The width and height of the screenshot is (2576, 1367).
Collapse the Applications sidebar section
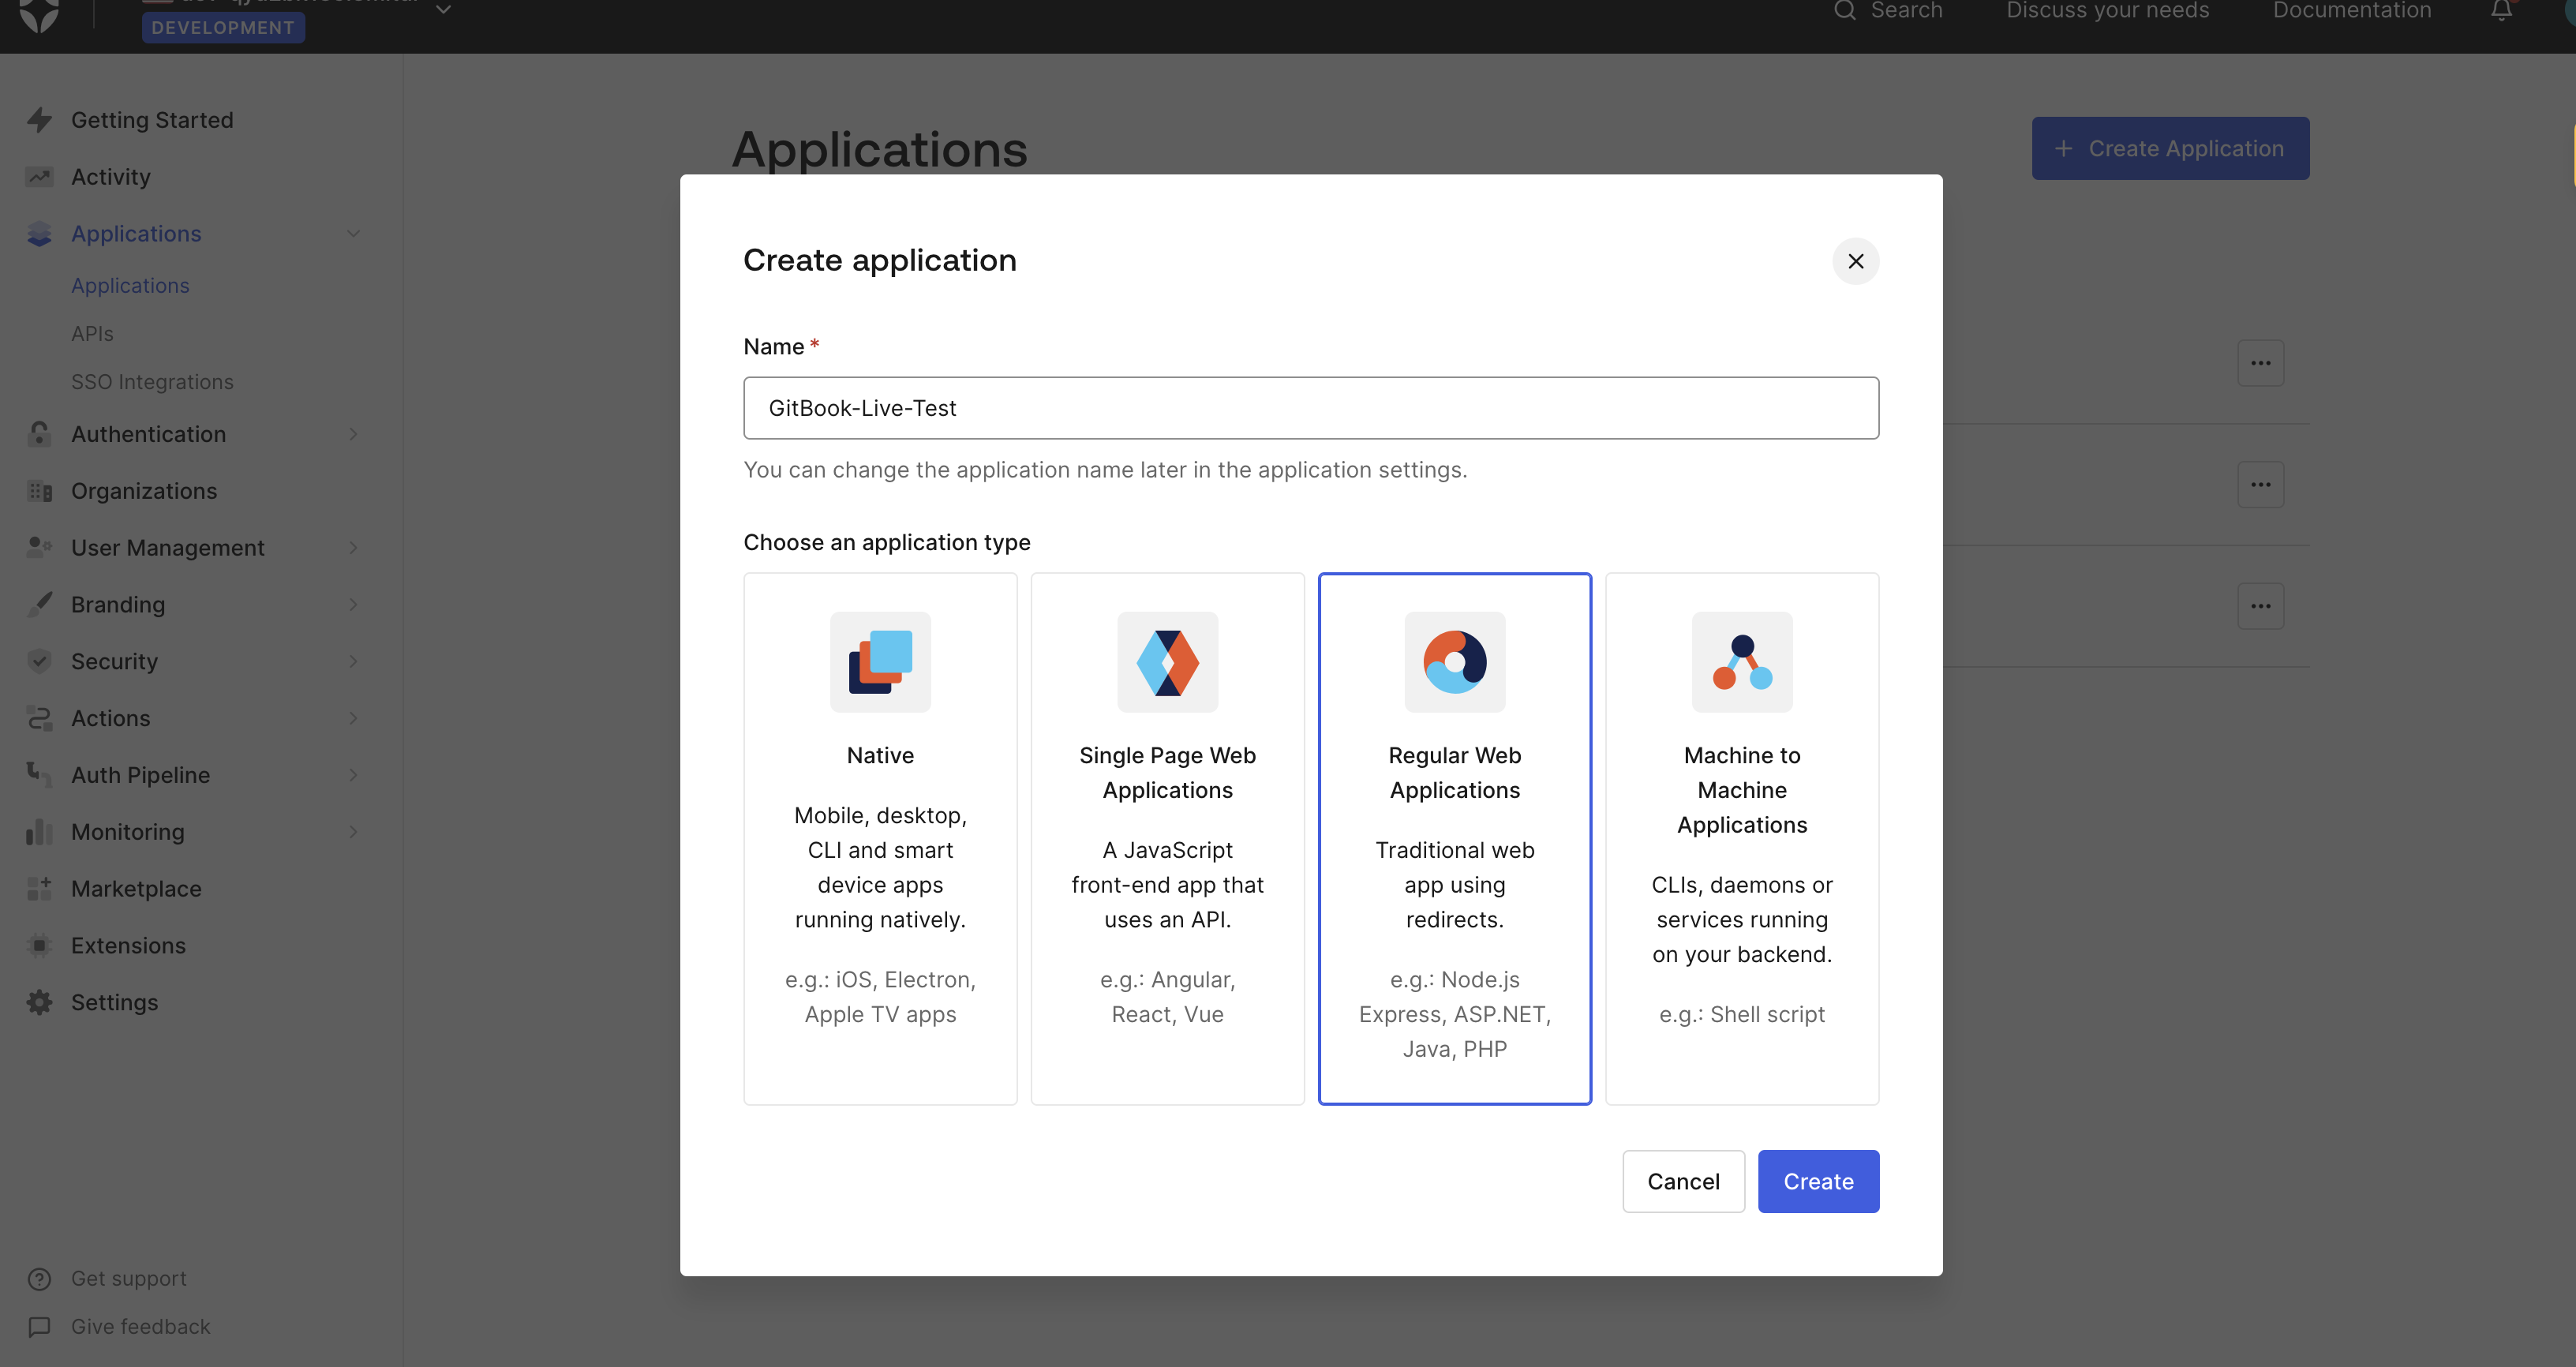353,234
